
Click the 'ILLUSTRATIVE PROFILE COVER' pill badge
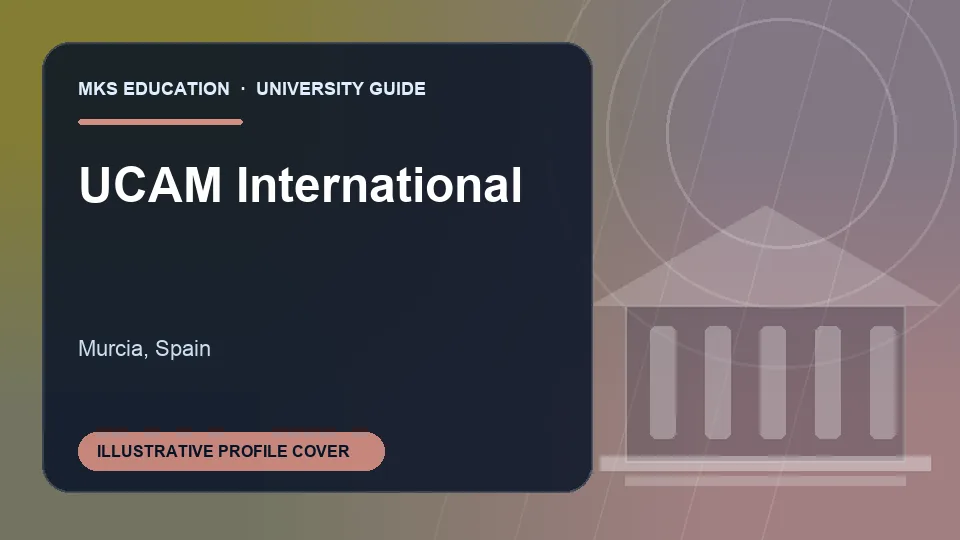[x=231, y=451]
